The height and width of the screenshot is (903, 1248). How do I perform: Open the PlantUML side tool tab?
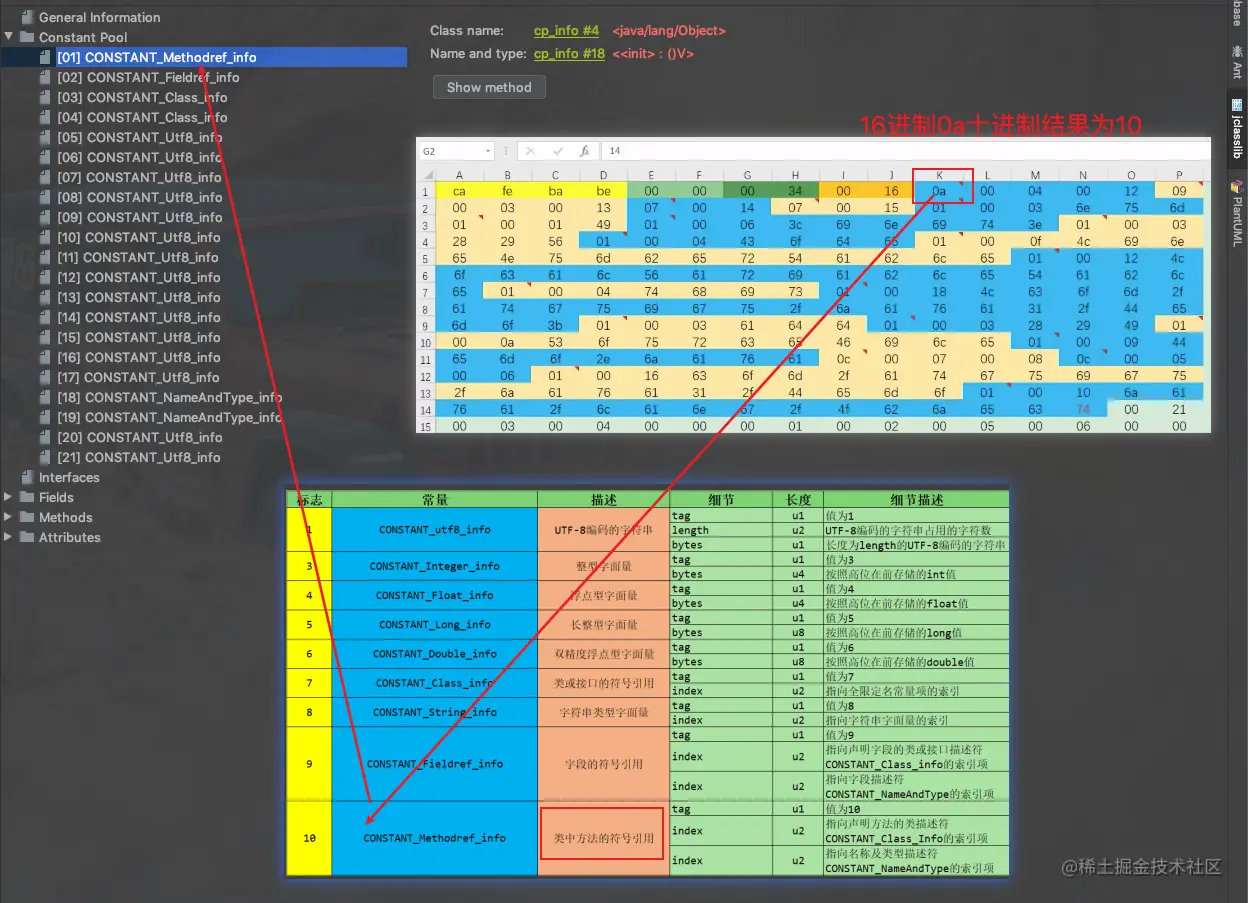pyautogui.click(x=1237, y=212)
